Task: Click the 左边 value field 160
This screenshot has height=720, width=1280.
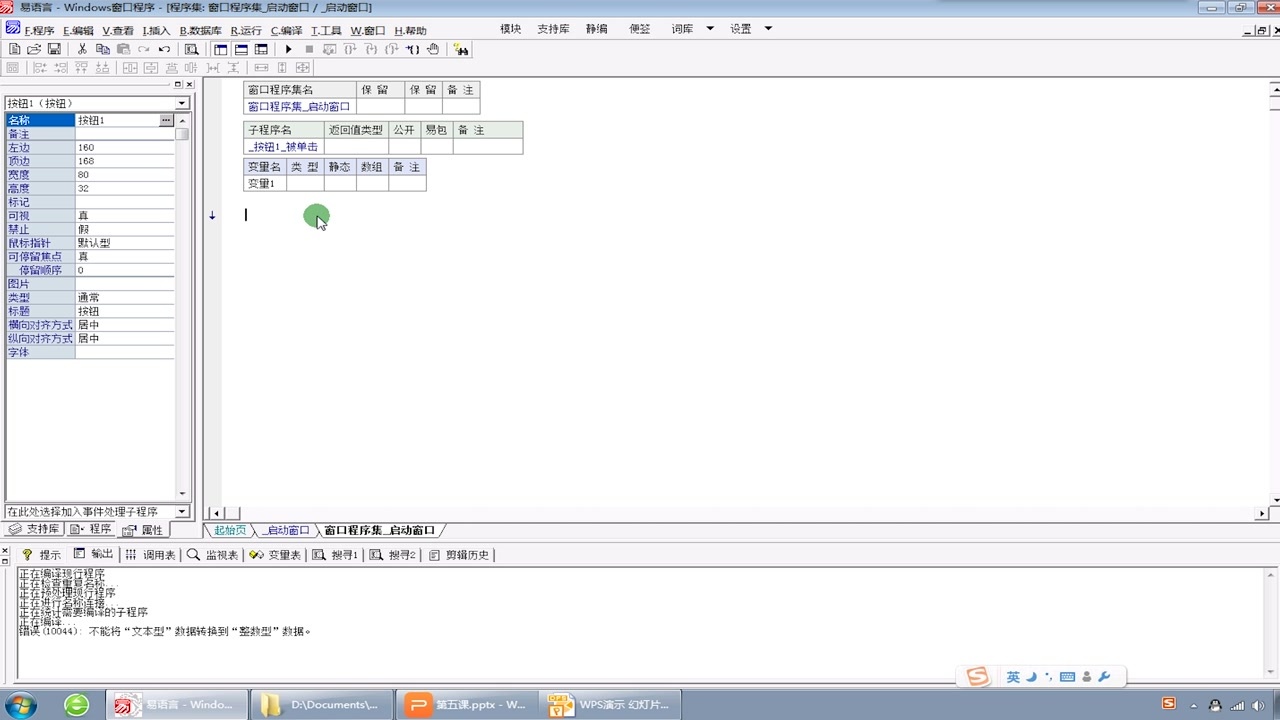Action: (125, 147)
